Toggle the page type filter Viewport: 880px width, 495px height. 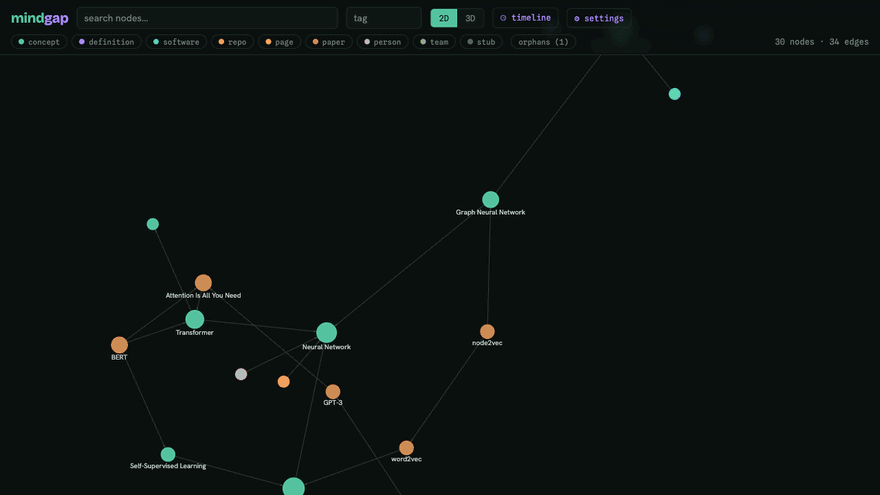279,42
